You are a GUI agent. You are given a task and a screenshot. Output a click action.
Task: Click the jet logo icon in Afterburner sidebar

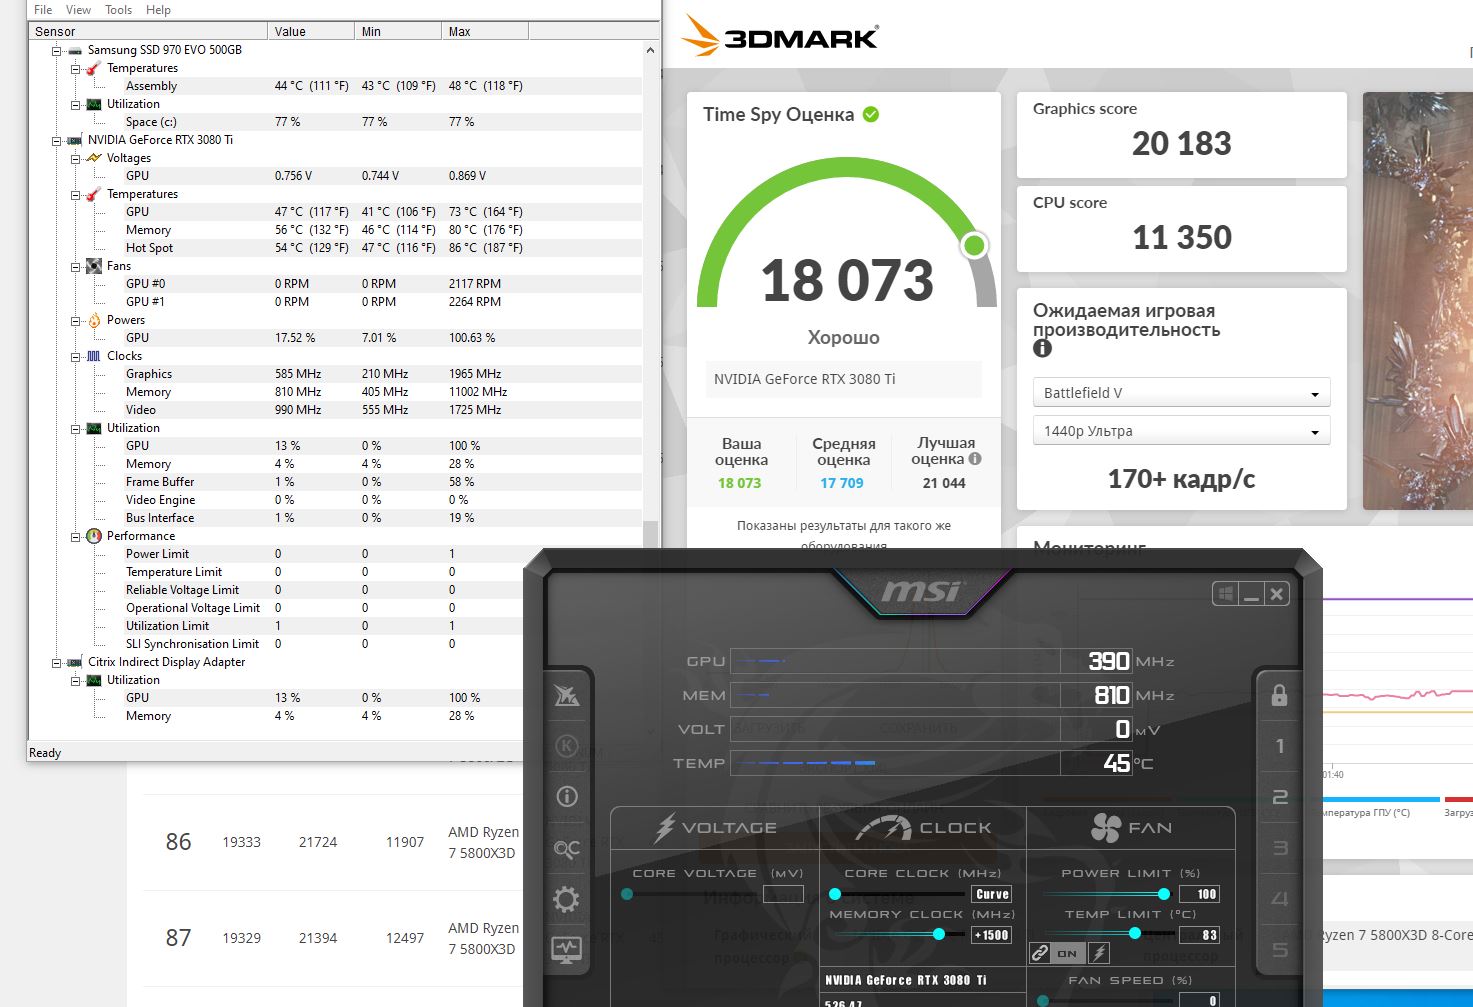click(567, 695)
